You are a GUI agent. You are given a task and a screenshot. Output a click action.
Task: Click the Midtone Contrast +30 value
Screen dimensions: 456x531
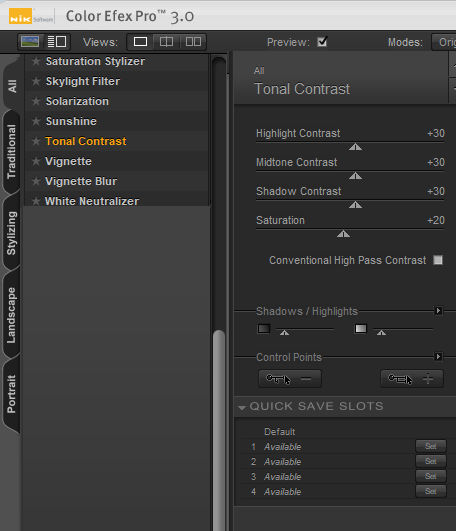coord(436,162)
